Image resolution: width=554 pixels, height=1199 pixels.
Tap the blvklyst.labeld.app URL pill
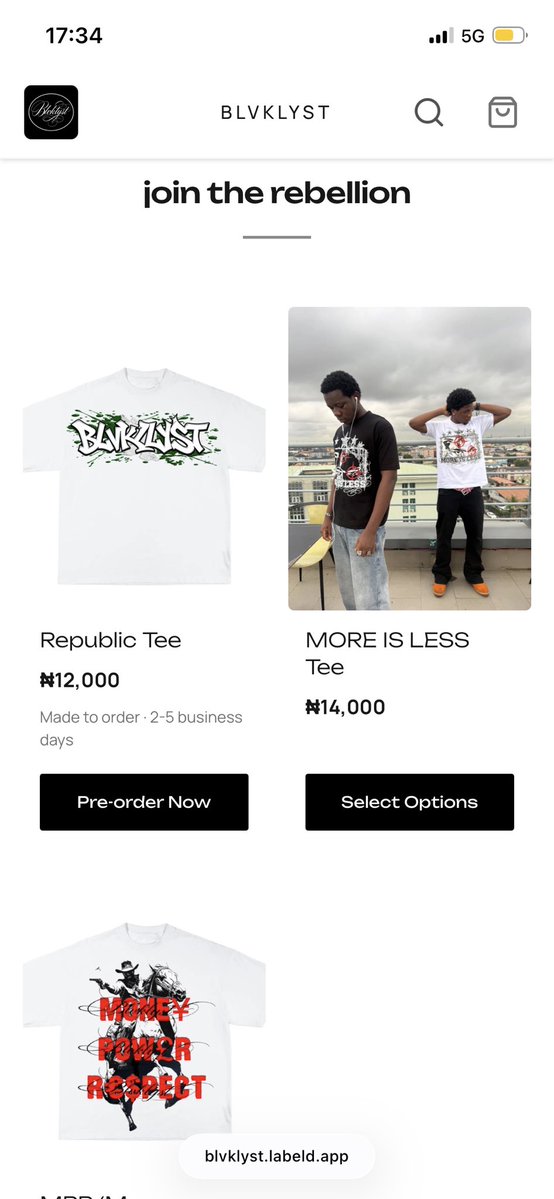click(x=276, y=1156)
